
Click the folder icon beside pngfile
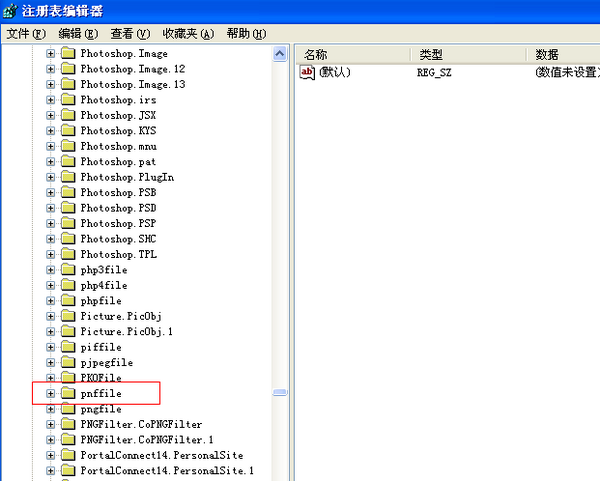(x=68, y=409)
